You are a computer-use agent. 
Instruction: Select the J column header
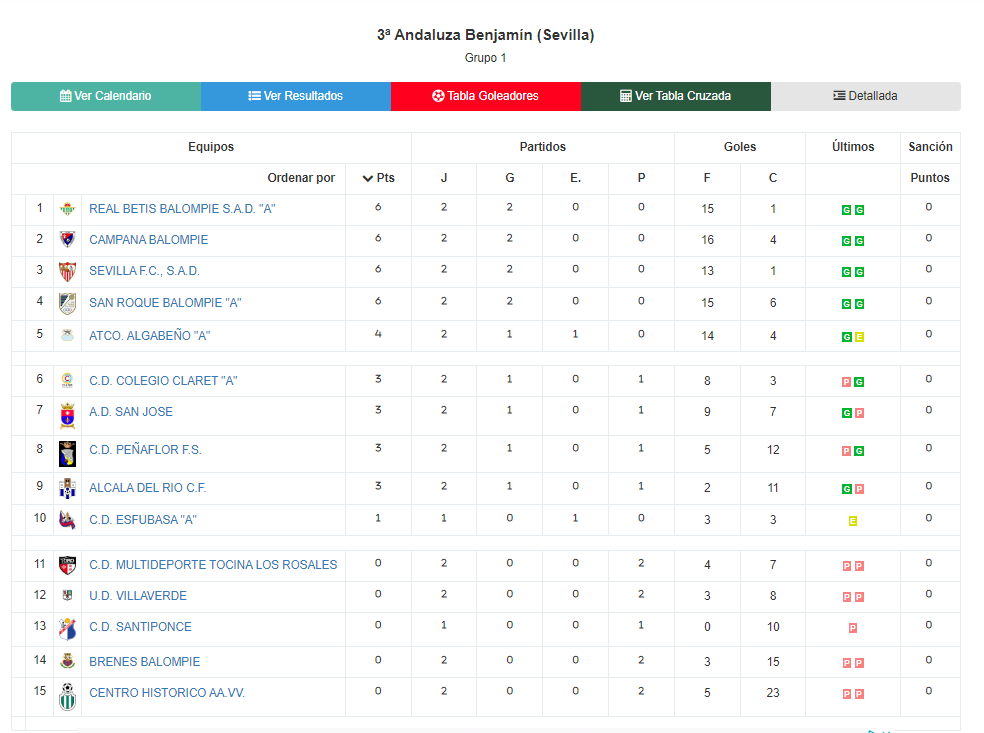click(444, 178)
